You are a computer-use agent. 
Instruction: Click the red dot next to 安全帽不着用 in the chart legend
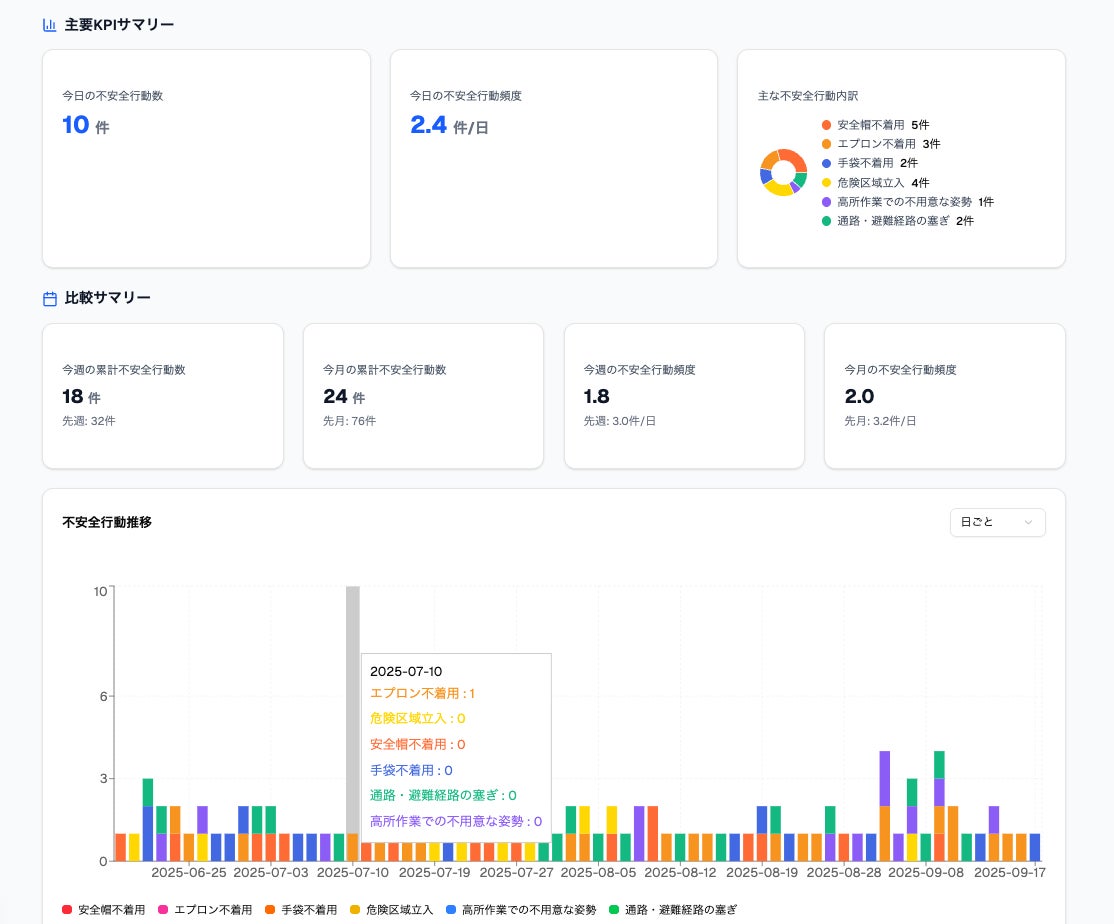pos(67,910)
